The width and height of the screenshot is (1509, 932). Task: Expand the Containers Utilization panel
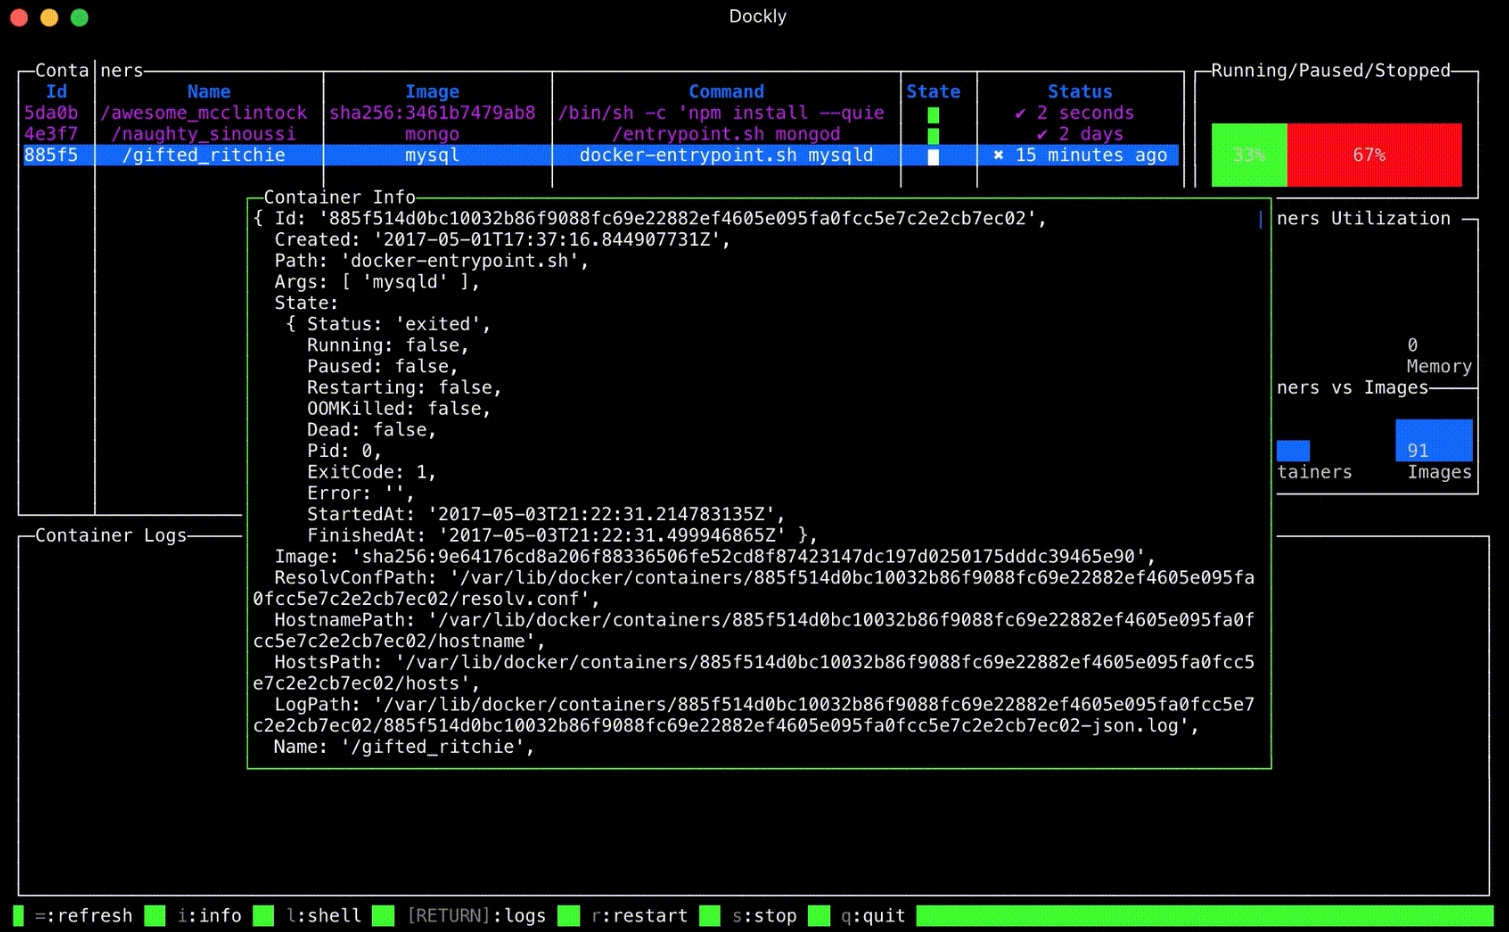[x=1364, y=218]
